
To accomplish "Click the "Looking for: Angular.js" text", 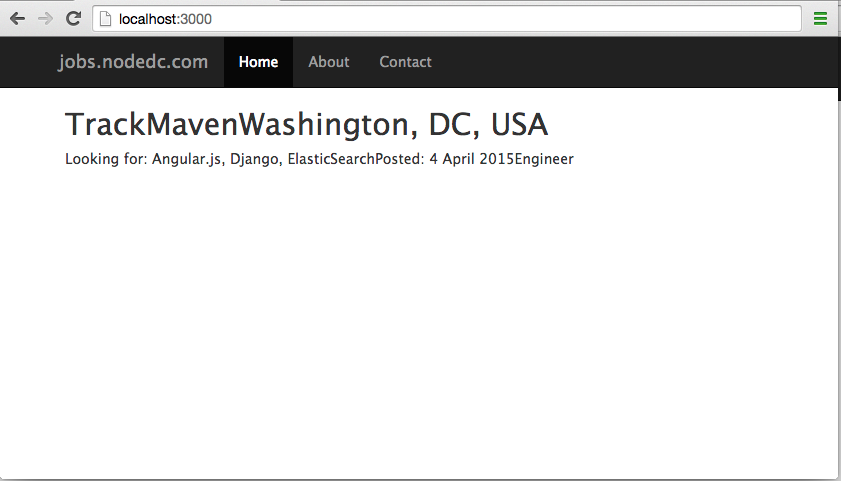I will (143, 159).
